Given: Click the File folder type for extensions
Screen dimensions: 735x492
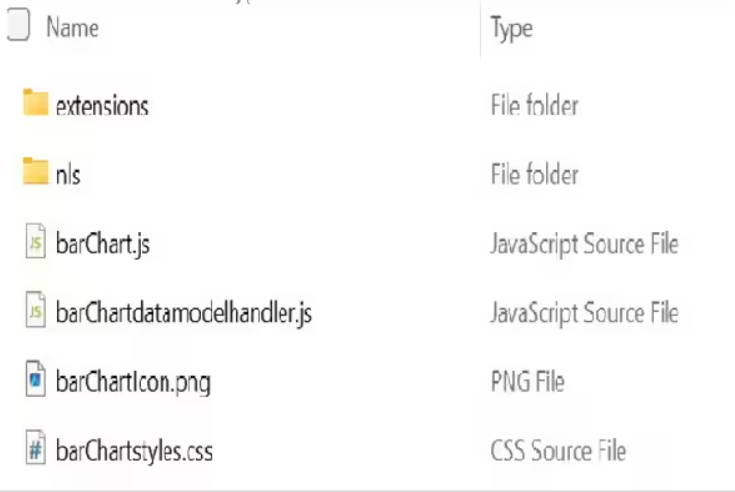Looking at the screenshot, I should pyautogui.click(x=534, y=105).
